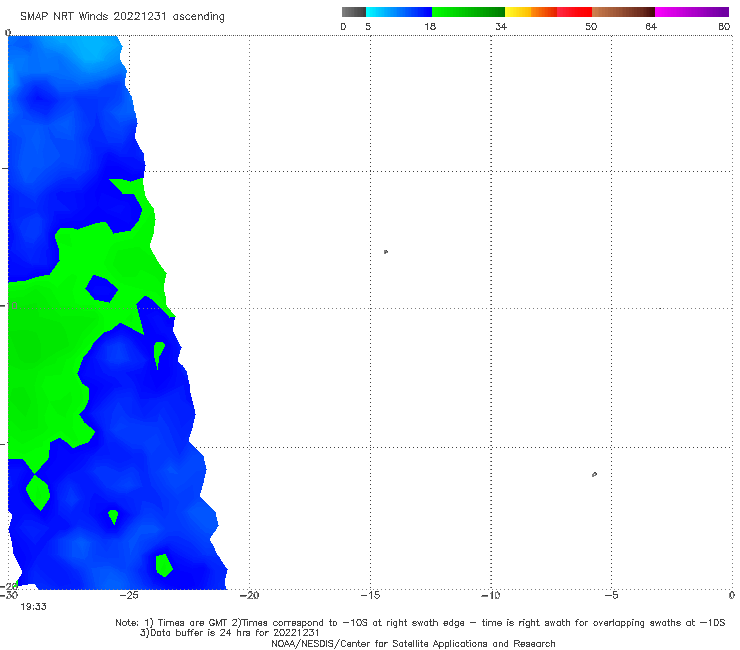The image size is (740, 650).
Task: Click the longitude axis label '-5'
Action: pos(611,595)
